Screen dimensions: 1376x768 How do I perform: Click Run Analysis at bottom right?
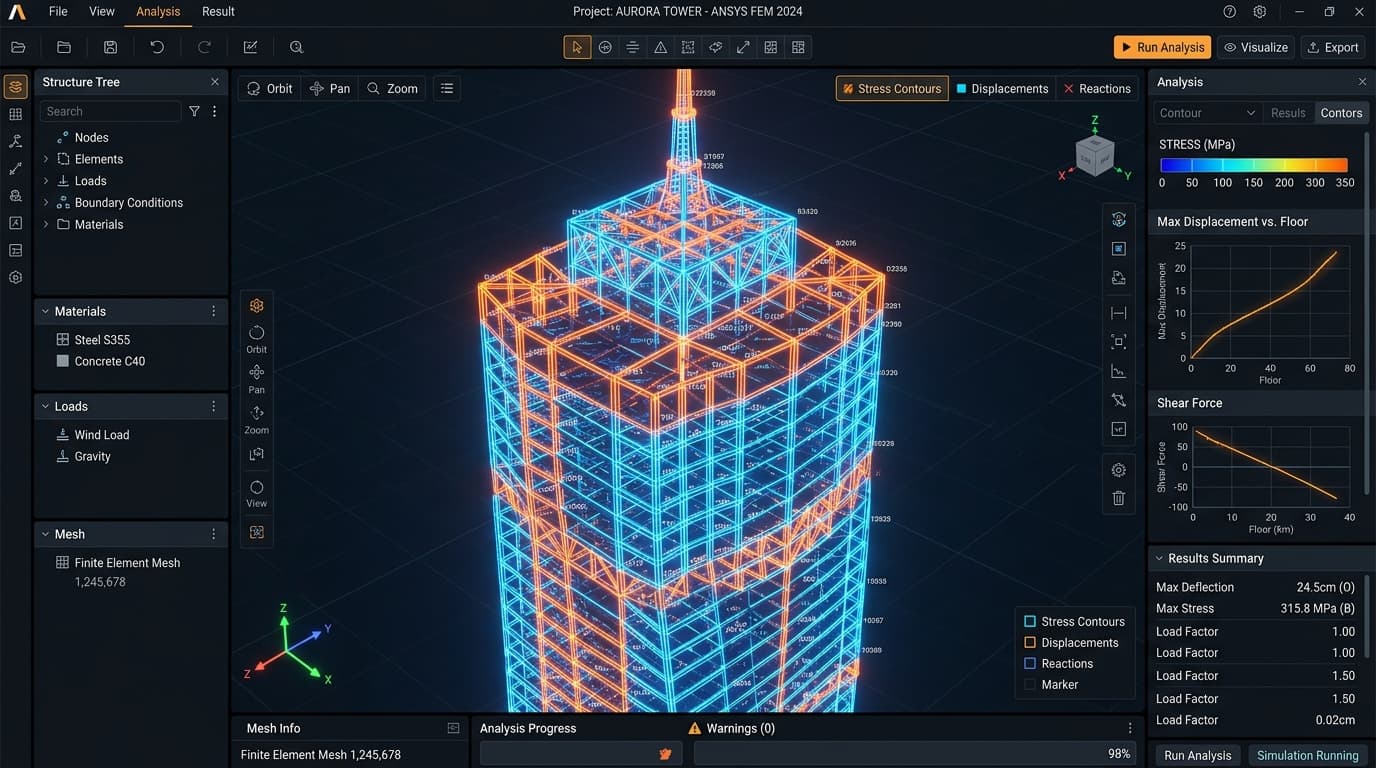[x=1198, y=755]
